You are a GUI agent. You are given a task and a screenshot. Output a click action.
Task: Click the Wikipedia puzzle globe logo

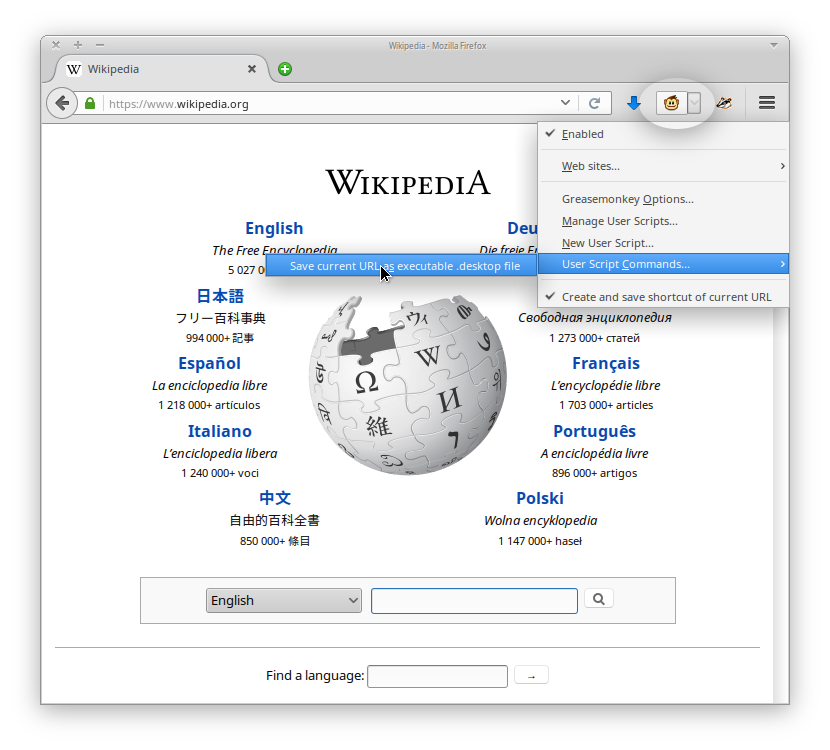(408, 385)
